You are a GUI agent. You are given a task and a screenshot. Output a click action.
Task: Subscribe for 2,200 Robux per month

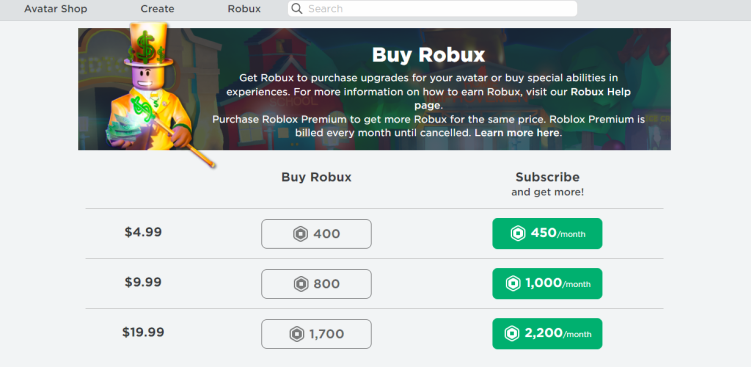click(547, 333)
